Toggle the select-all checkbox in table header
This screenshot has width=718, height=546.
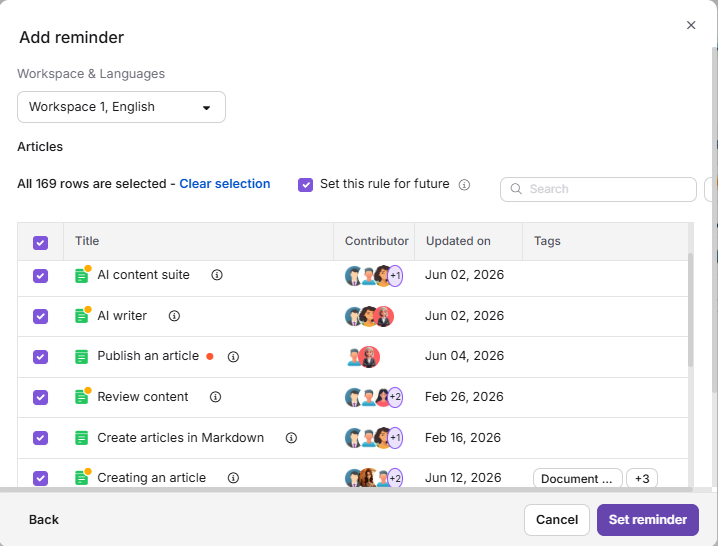pos(40,243)
